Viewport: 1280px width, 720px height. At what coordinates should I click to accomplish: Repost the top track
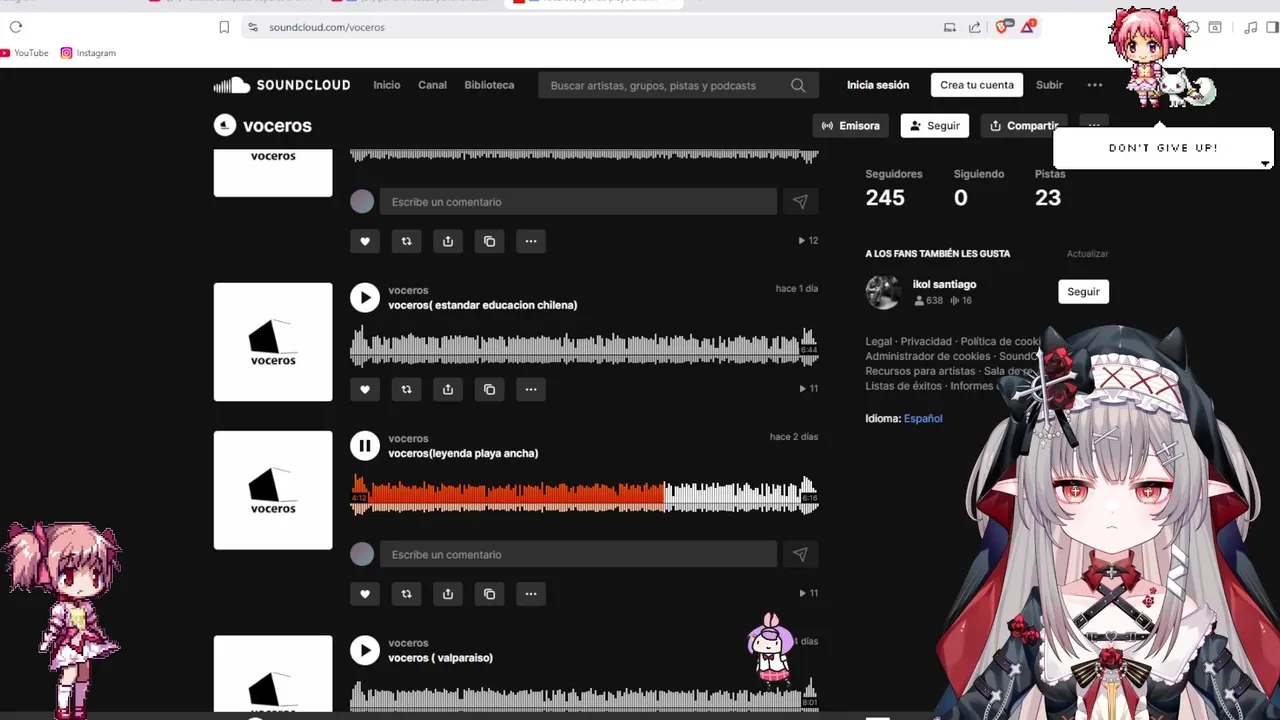406,241
